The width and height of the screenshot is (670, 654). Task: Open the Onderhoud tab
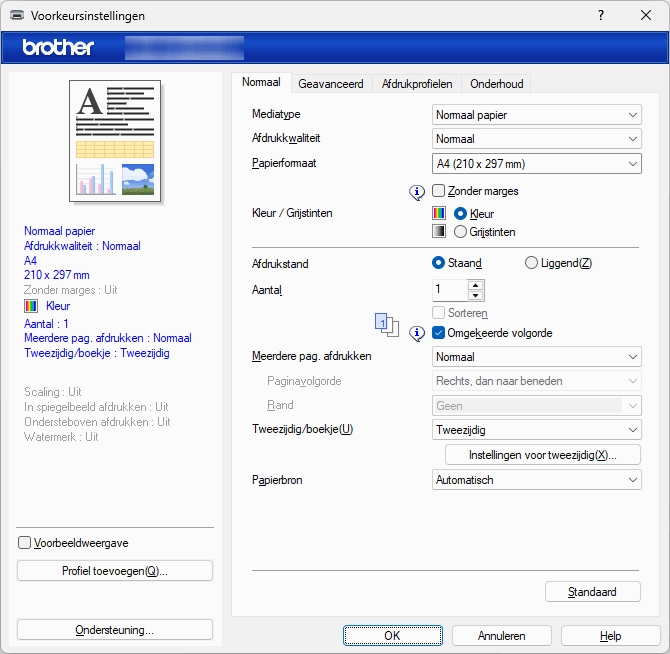pos(497,84)
